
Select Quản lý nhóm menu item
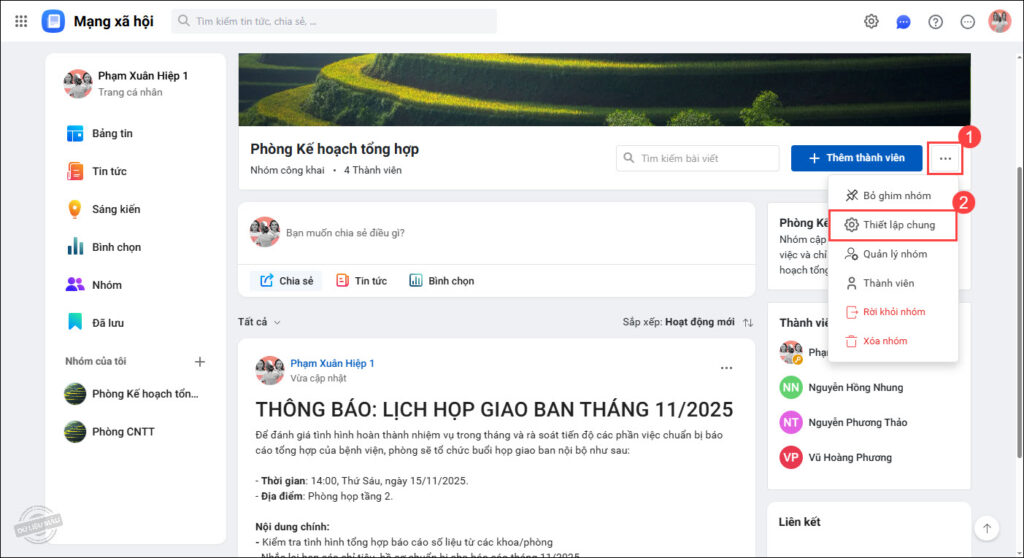click(892, 254)
